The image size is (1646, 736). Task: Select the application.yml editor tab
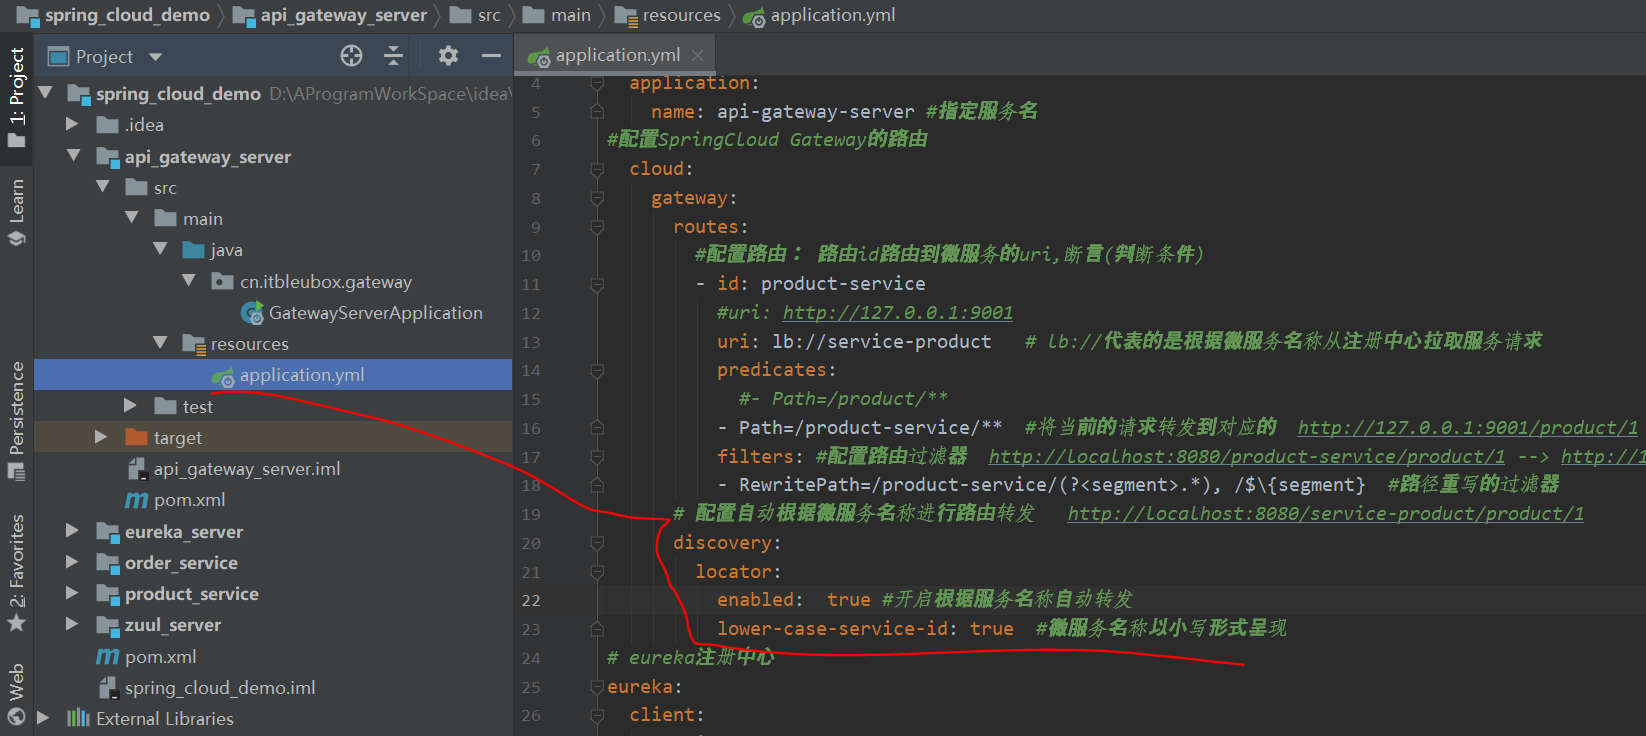616,56
